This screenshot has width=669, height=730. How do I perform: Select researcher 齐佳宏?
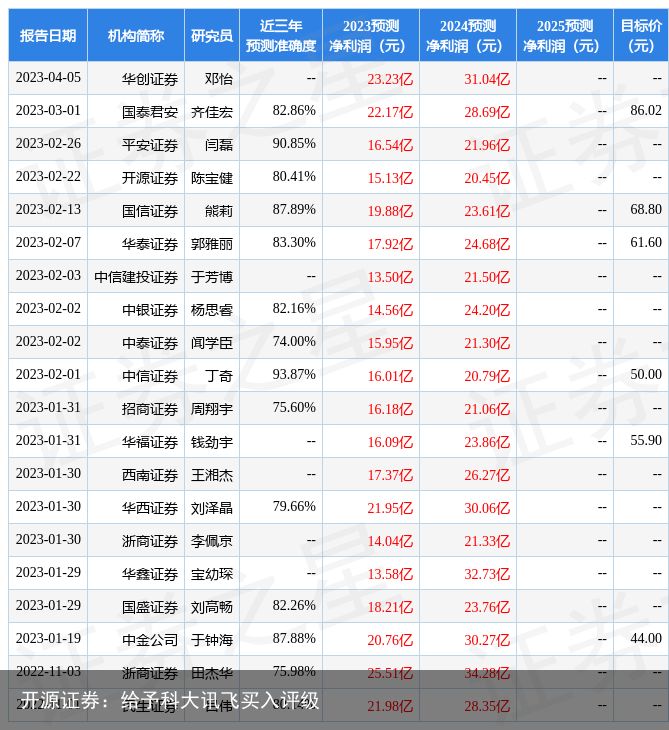pyautogui.click(x=212, y=112)
